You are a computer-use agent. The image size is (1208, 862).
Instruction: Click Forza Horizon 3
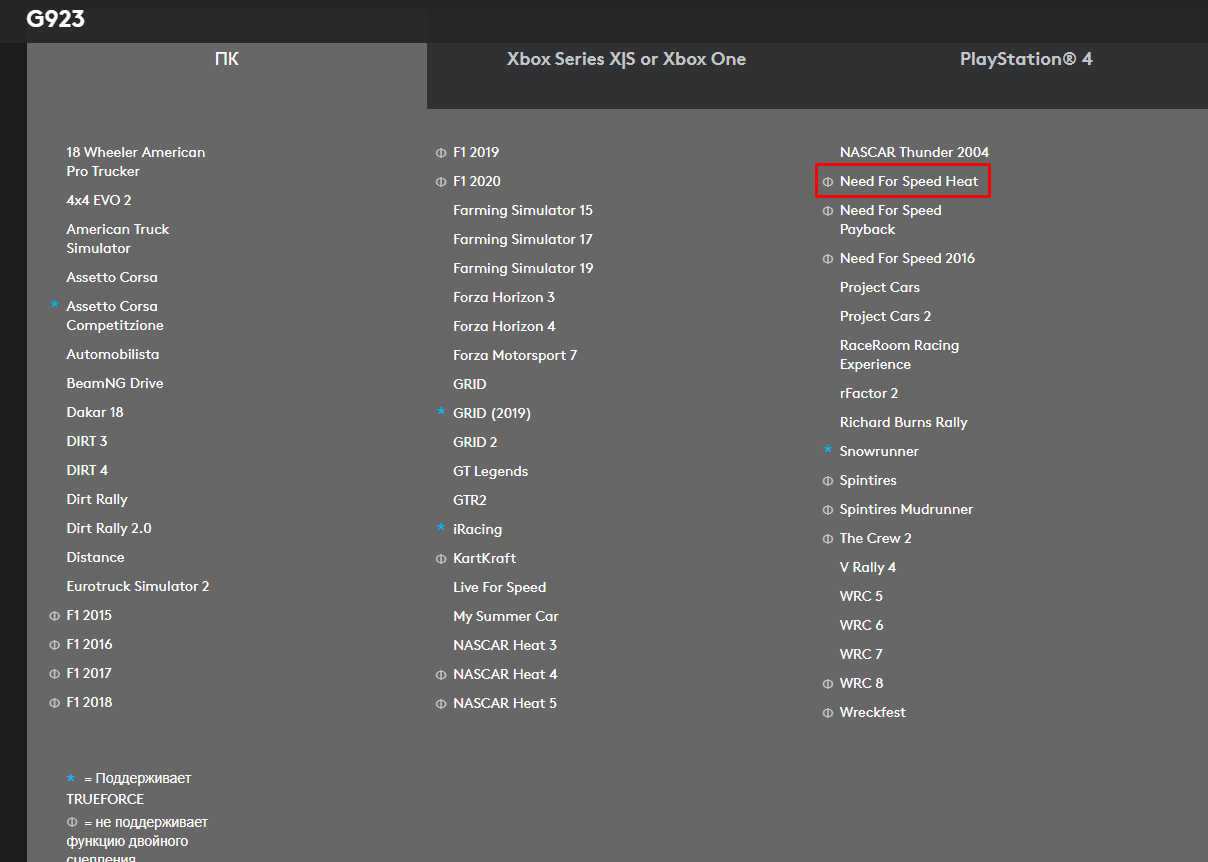pyautogui.click(x=504, y=297)
